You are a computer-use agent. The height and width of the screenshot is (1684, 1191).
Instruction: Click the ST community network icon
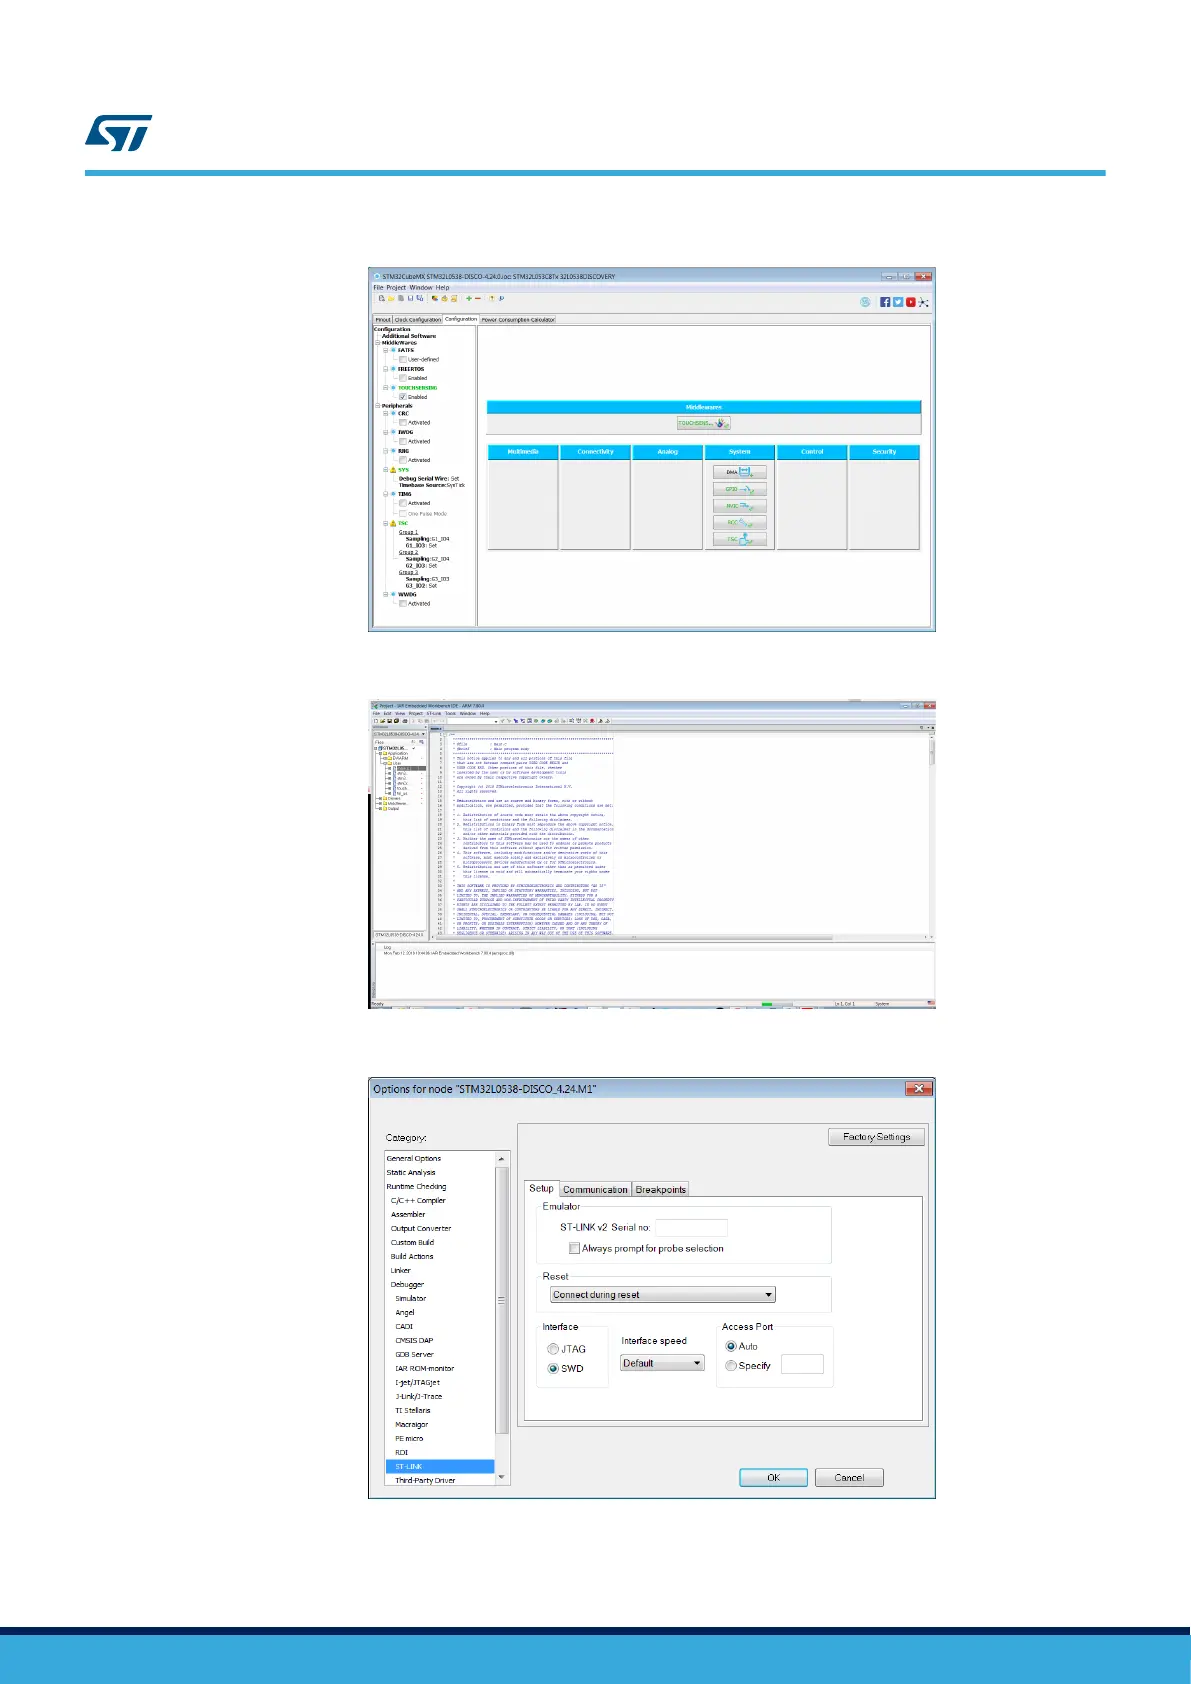[924, 302]
